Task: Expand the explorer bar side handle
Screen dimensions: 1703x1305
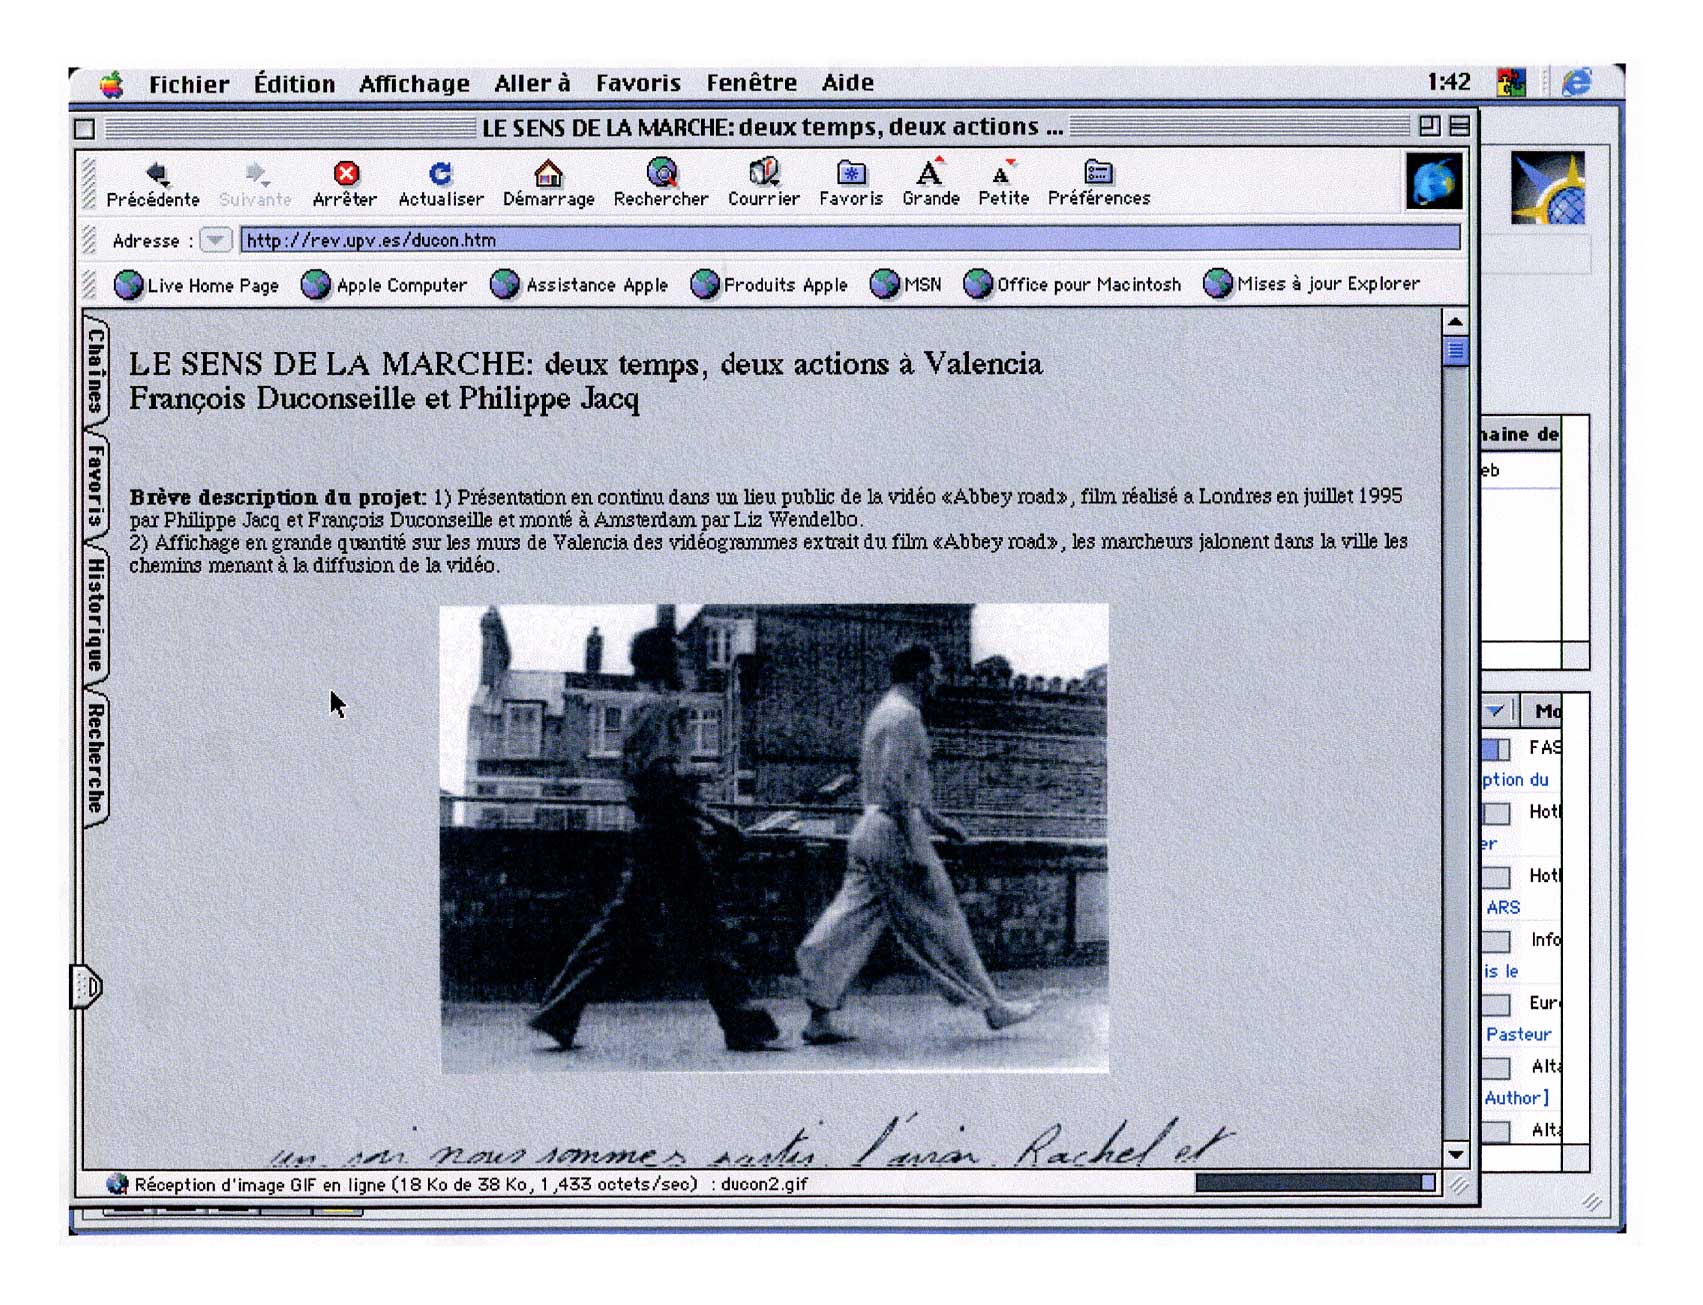Action: click(x=87, y=987)
